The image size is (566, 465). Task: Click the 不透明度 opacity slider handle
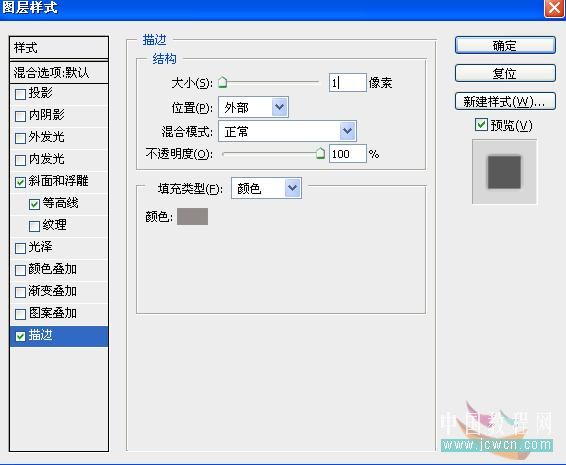point(320,153)
